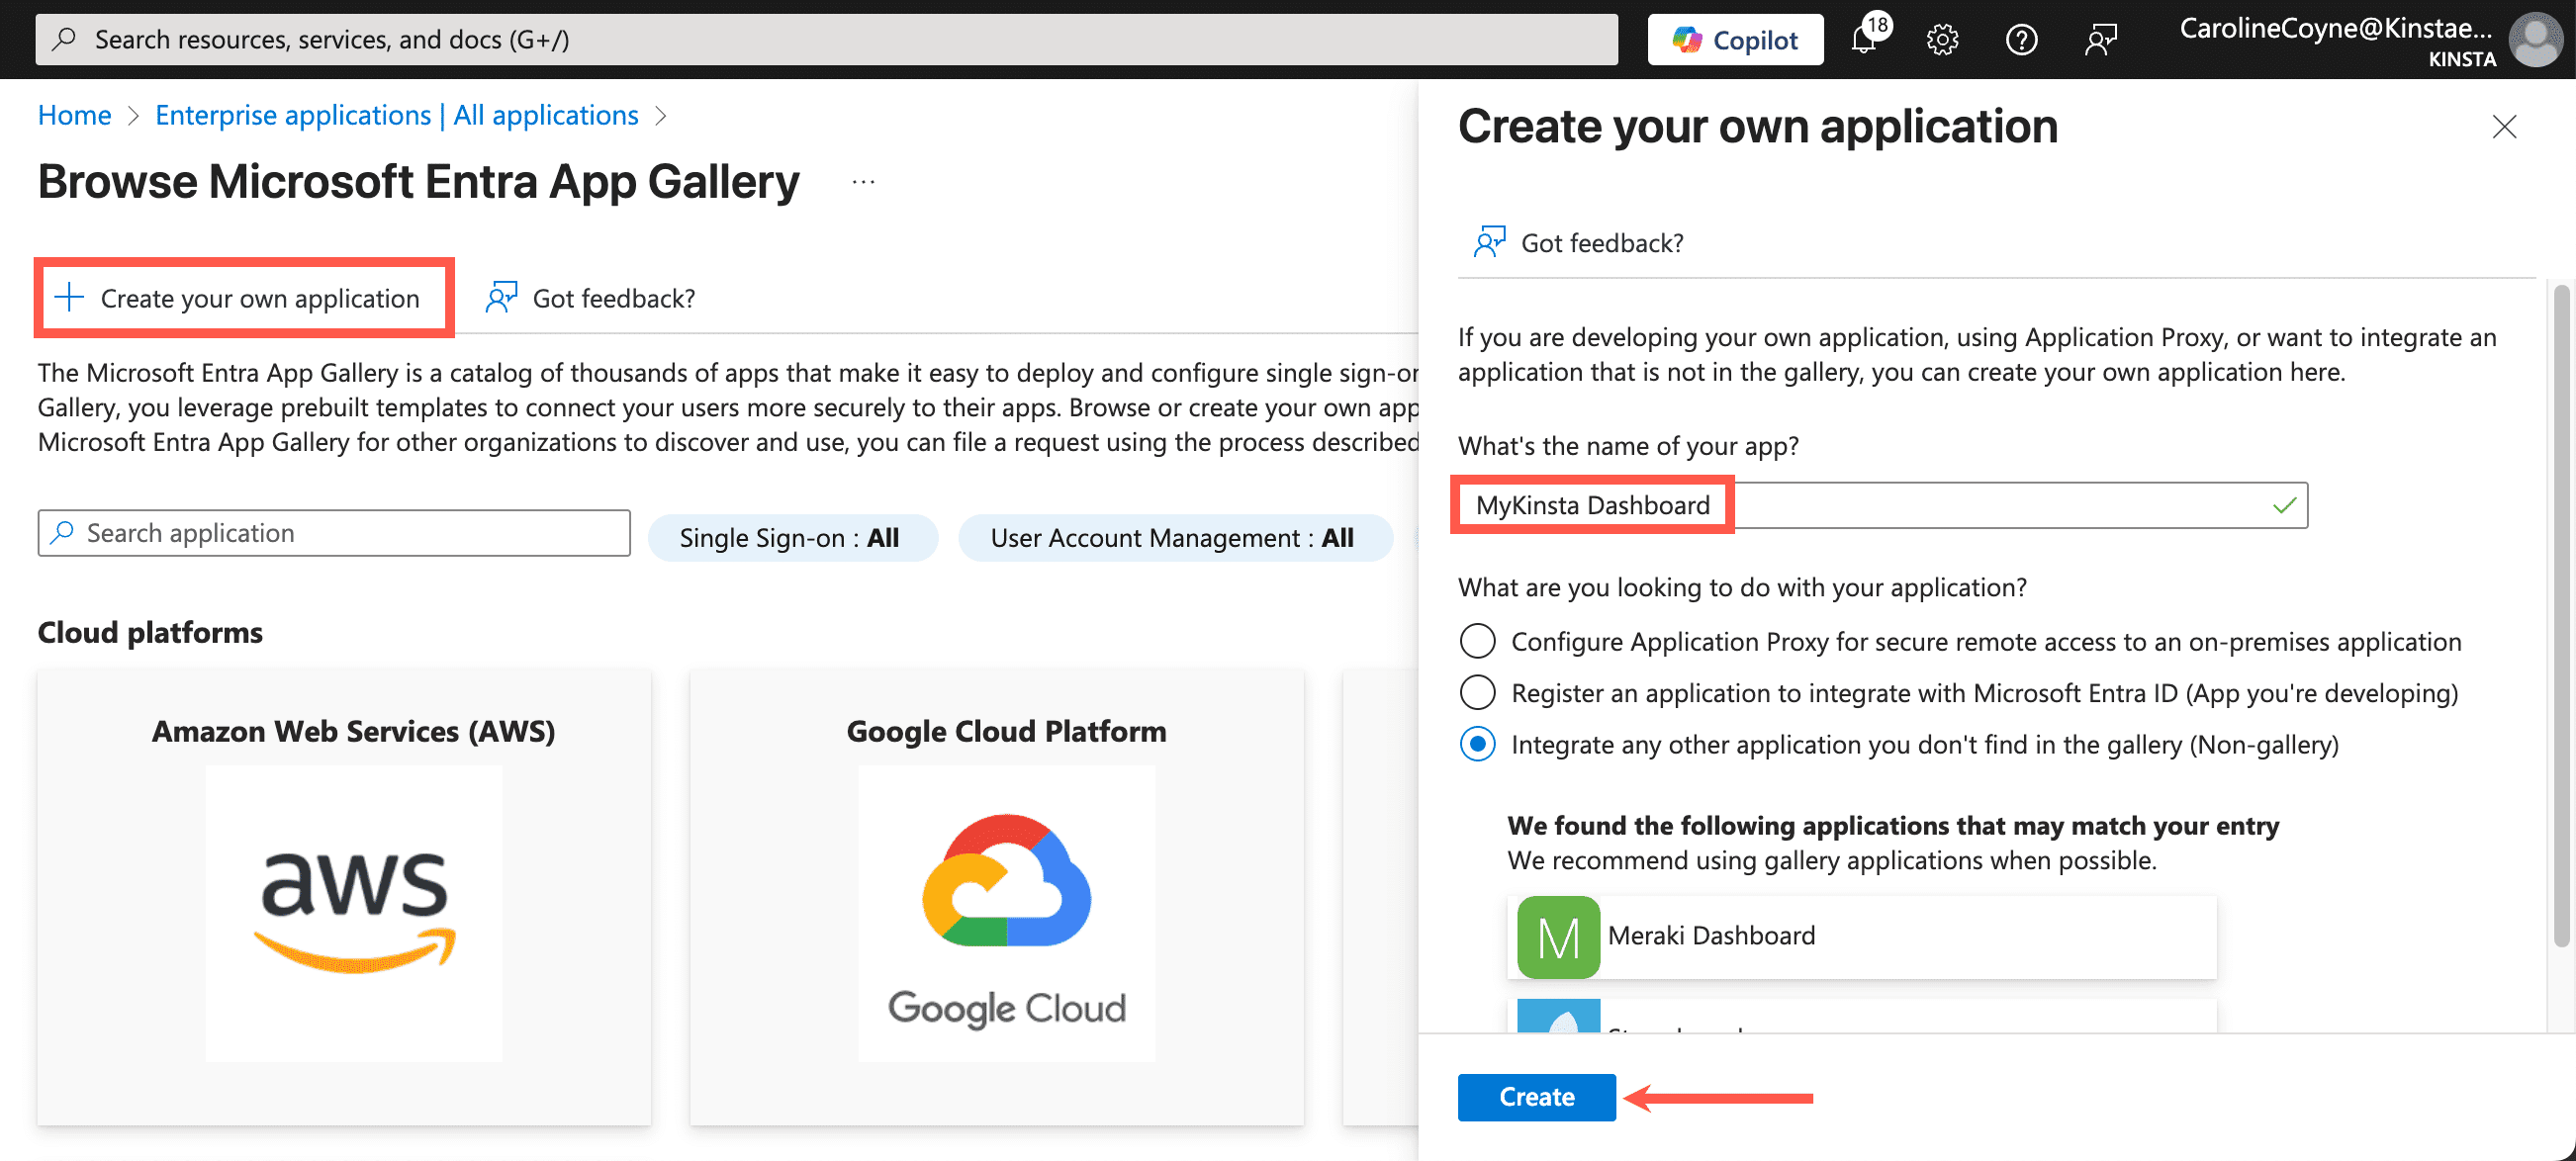Select Configure Application Proxy option
This screenshot has height=1161, width=2576.
point(1477,641)
